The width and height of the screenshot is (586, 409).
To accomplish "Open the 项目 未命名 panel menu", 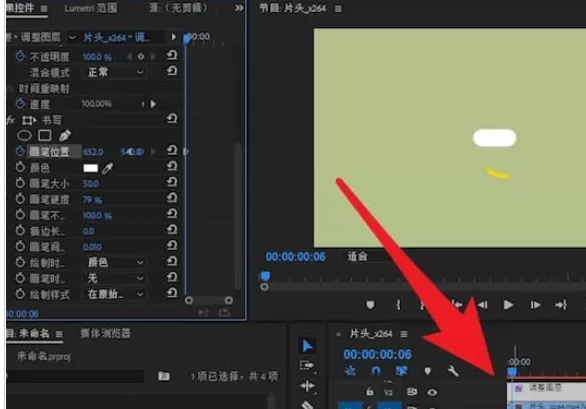I will tap(59, 334).
